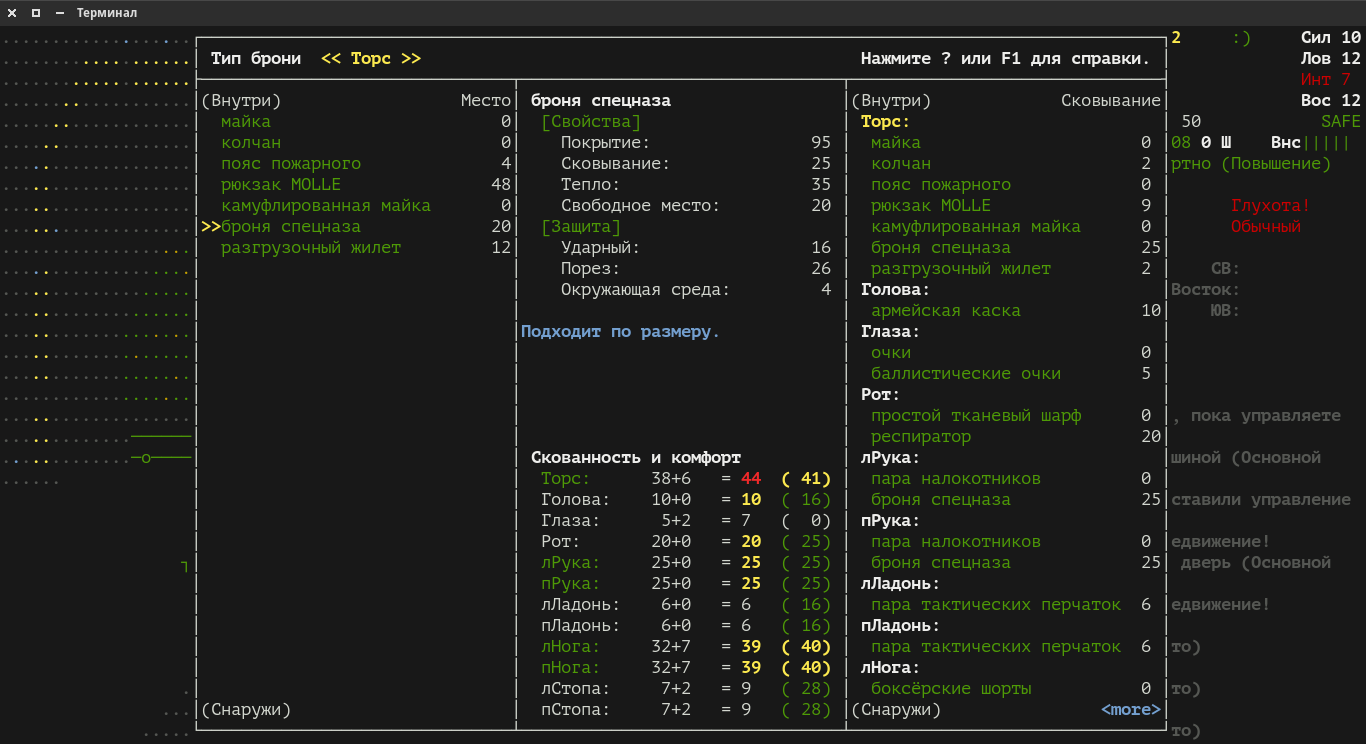Open the <more> link in the right panel
Viewport: 1366px width, 744px height.
1131,710
